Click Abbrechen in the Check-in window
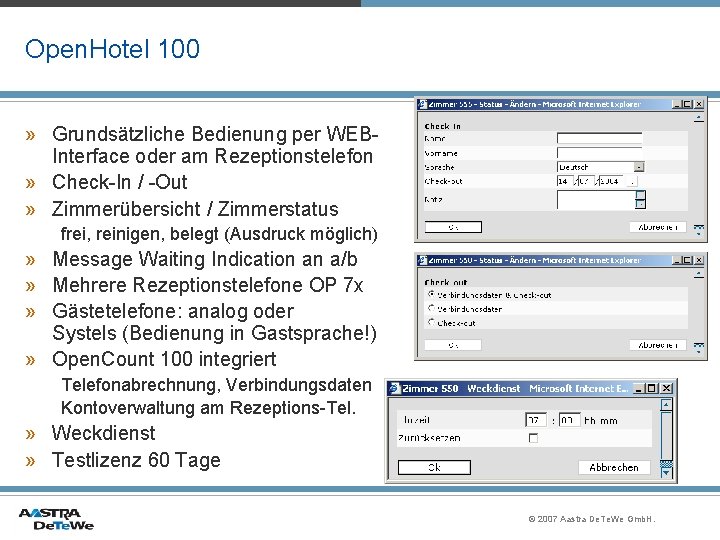720x540 pixels. (658, 227)
